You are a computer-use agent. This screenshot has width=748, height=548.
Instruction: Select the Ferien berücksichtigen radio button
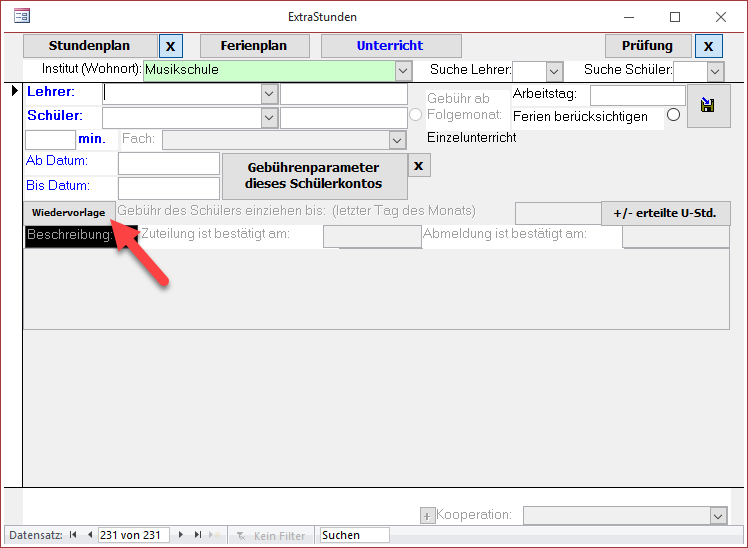pyautogui.click(x=673, y=115)
